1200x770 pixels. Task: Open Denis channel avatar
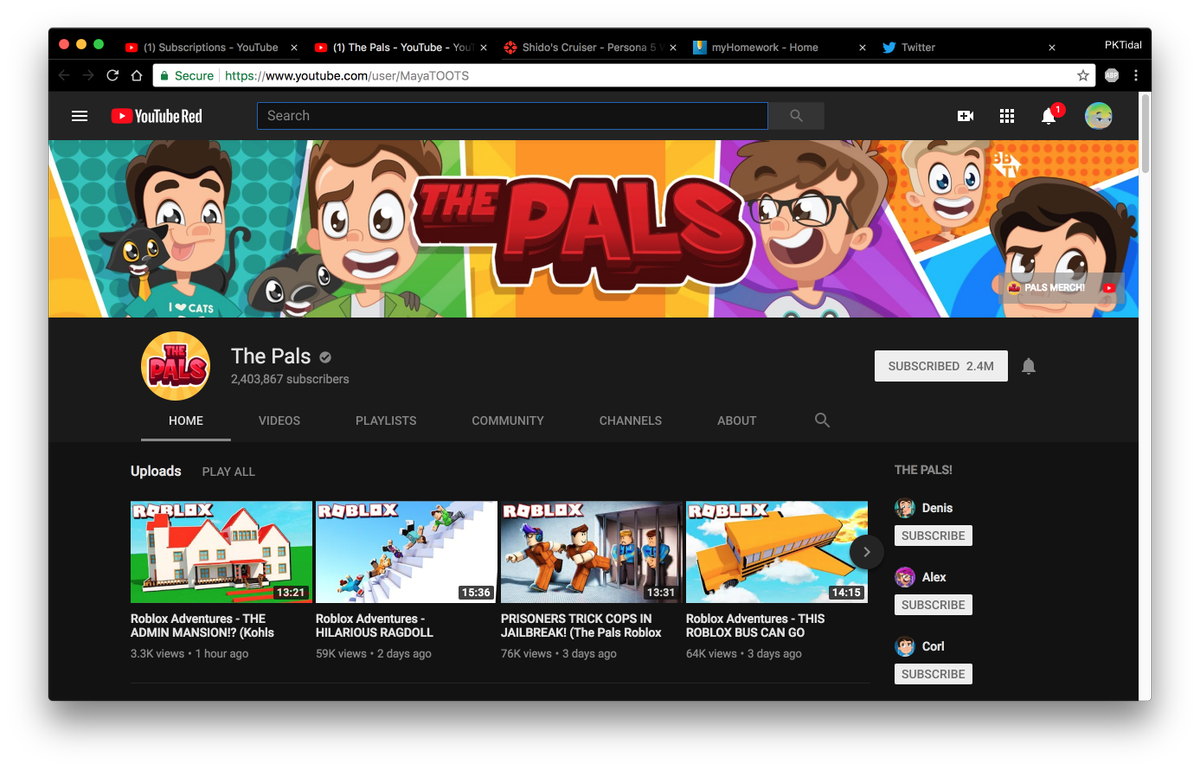[x=905, y=508]
